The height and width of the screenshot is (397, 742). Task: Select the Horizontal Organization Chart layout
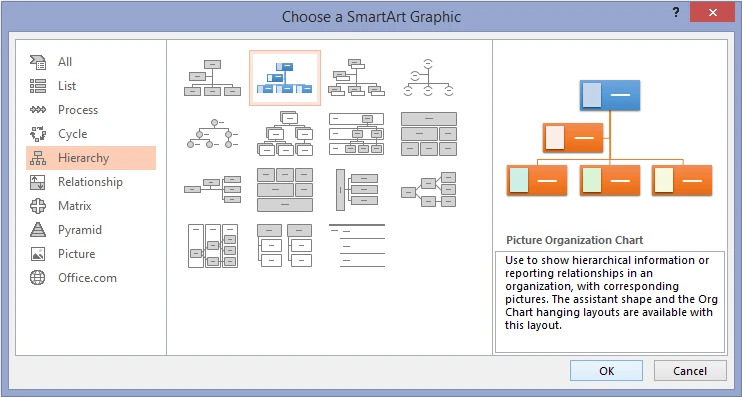[212, 189]
